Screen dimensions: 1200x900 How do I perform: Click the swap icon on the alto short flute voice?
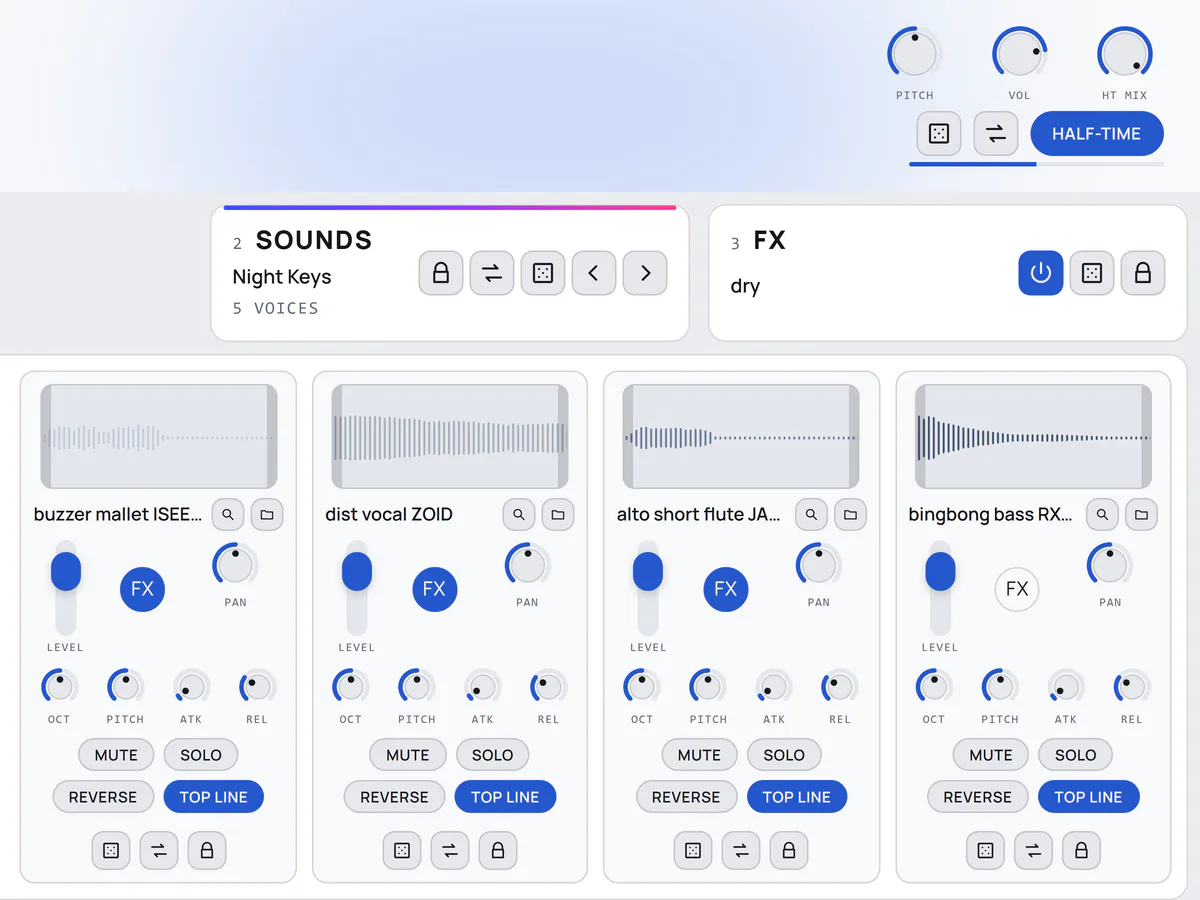click(x=741, y=851)
